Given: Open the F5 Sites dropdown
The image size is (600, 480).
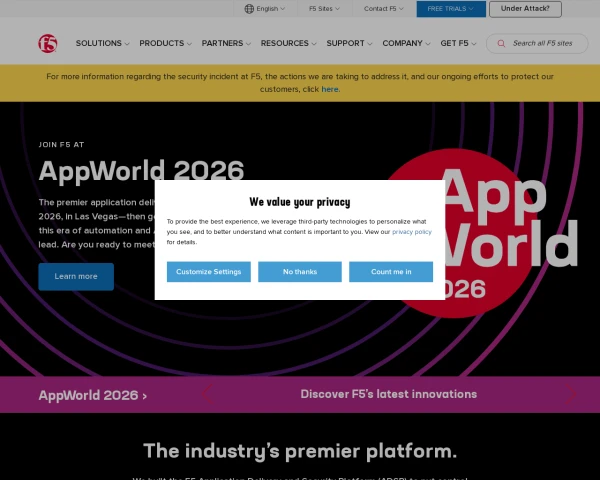Looking at the screenshot, I should [x=324, y=9].
